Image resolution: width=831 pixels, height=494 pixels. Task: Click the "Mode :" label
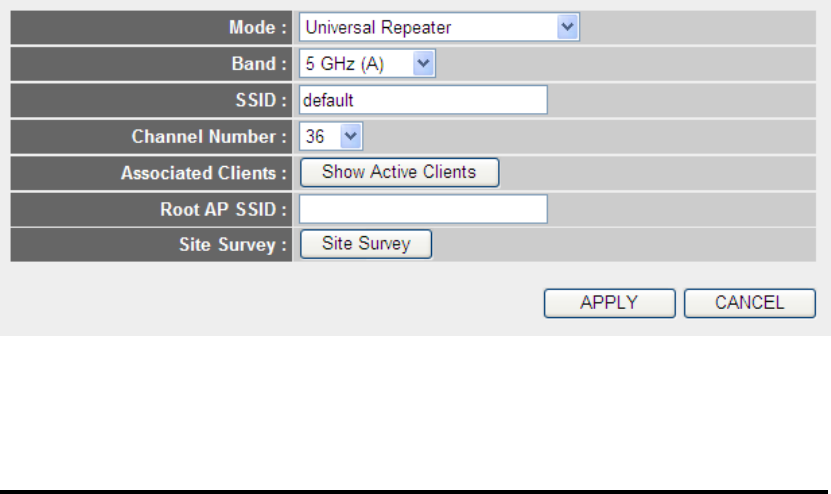coord(258,28)
